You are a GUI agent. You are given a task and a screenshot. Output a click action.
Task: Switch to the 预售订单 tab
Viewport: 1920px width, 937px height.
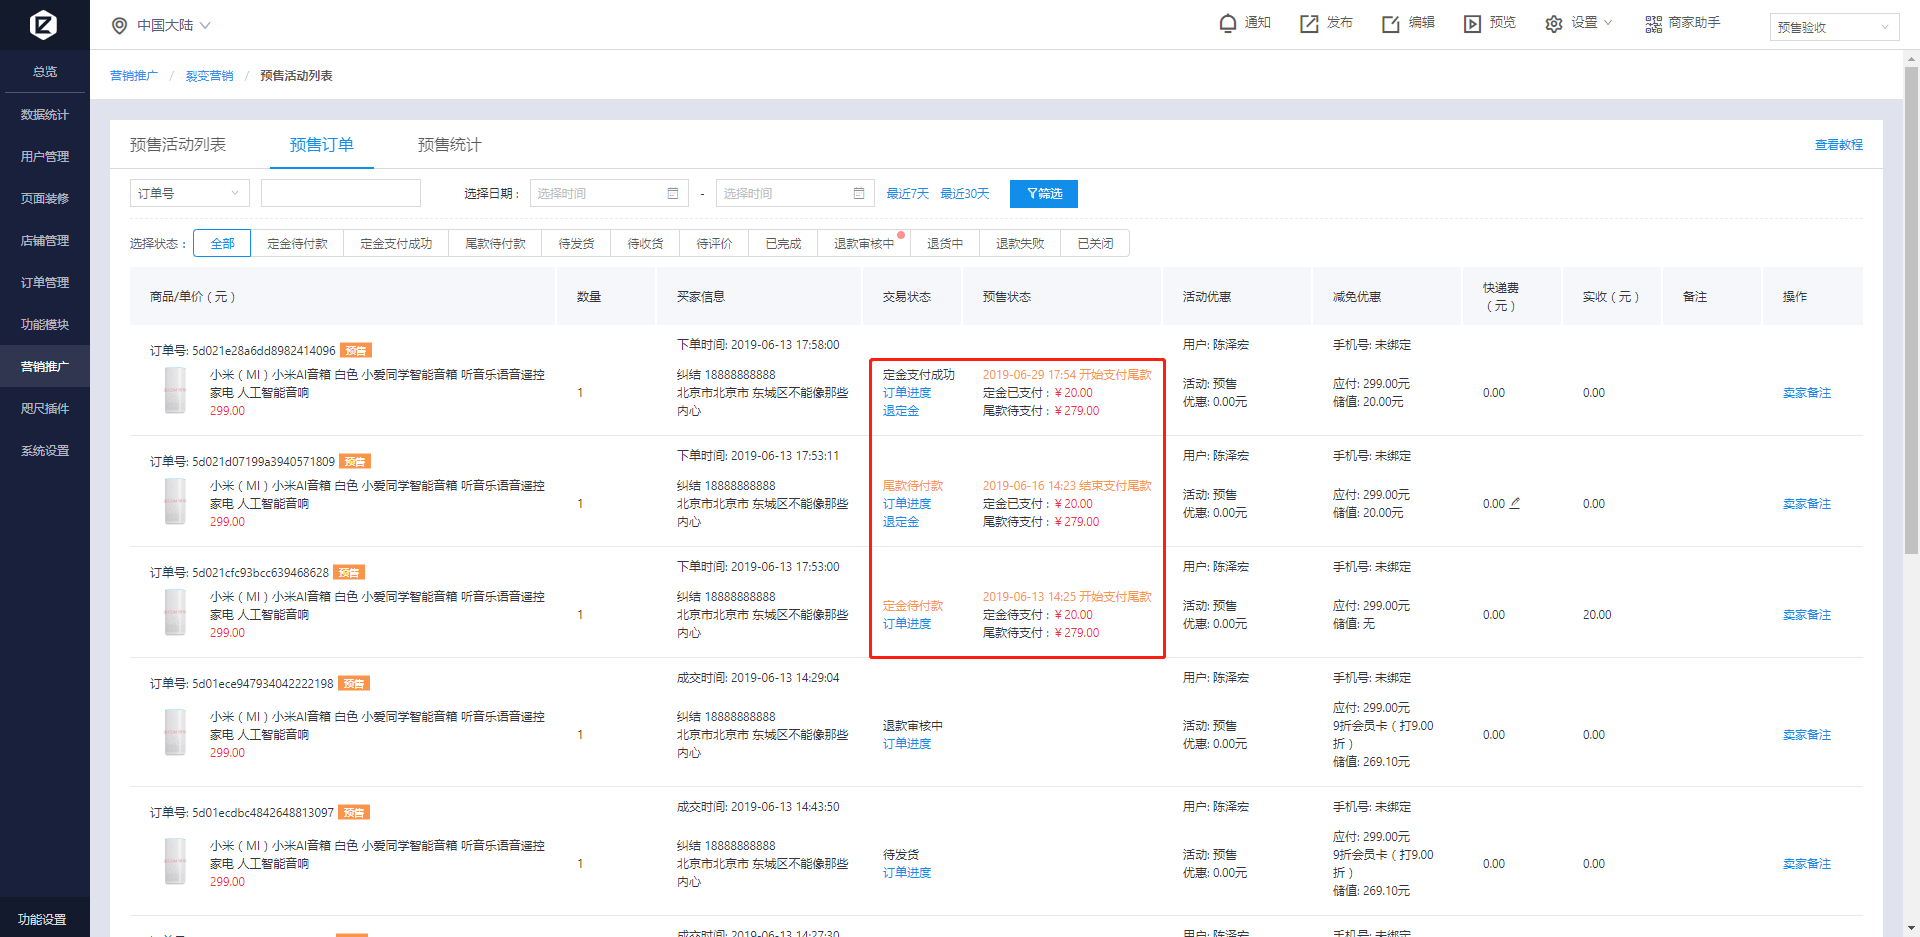tap(322, 145)
